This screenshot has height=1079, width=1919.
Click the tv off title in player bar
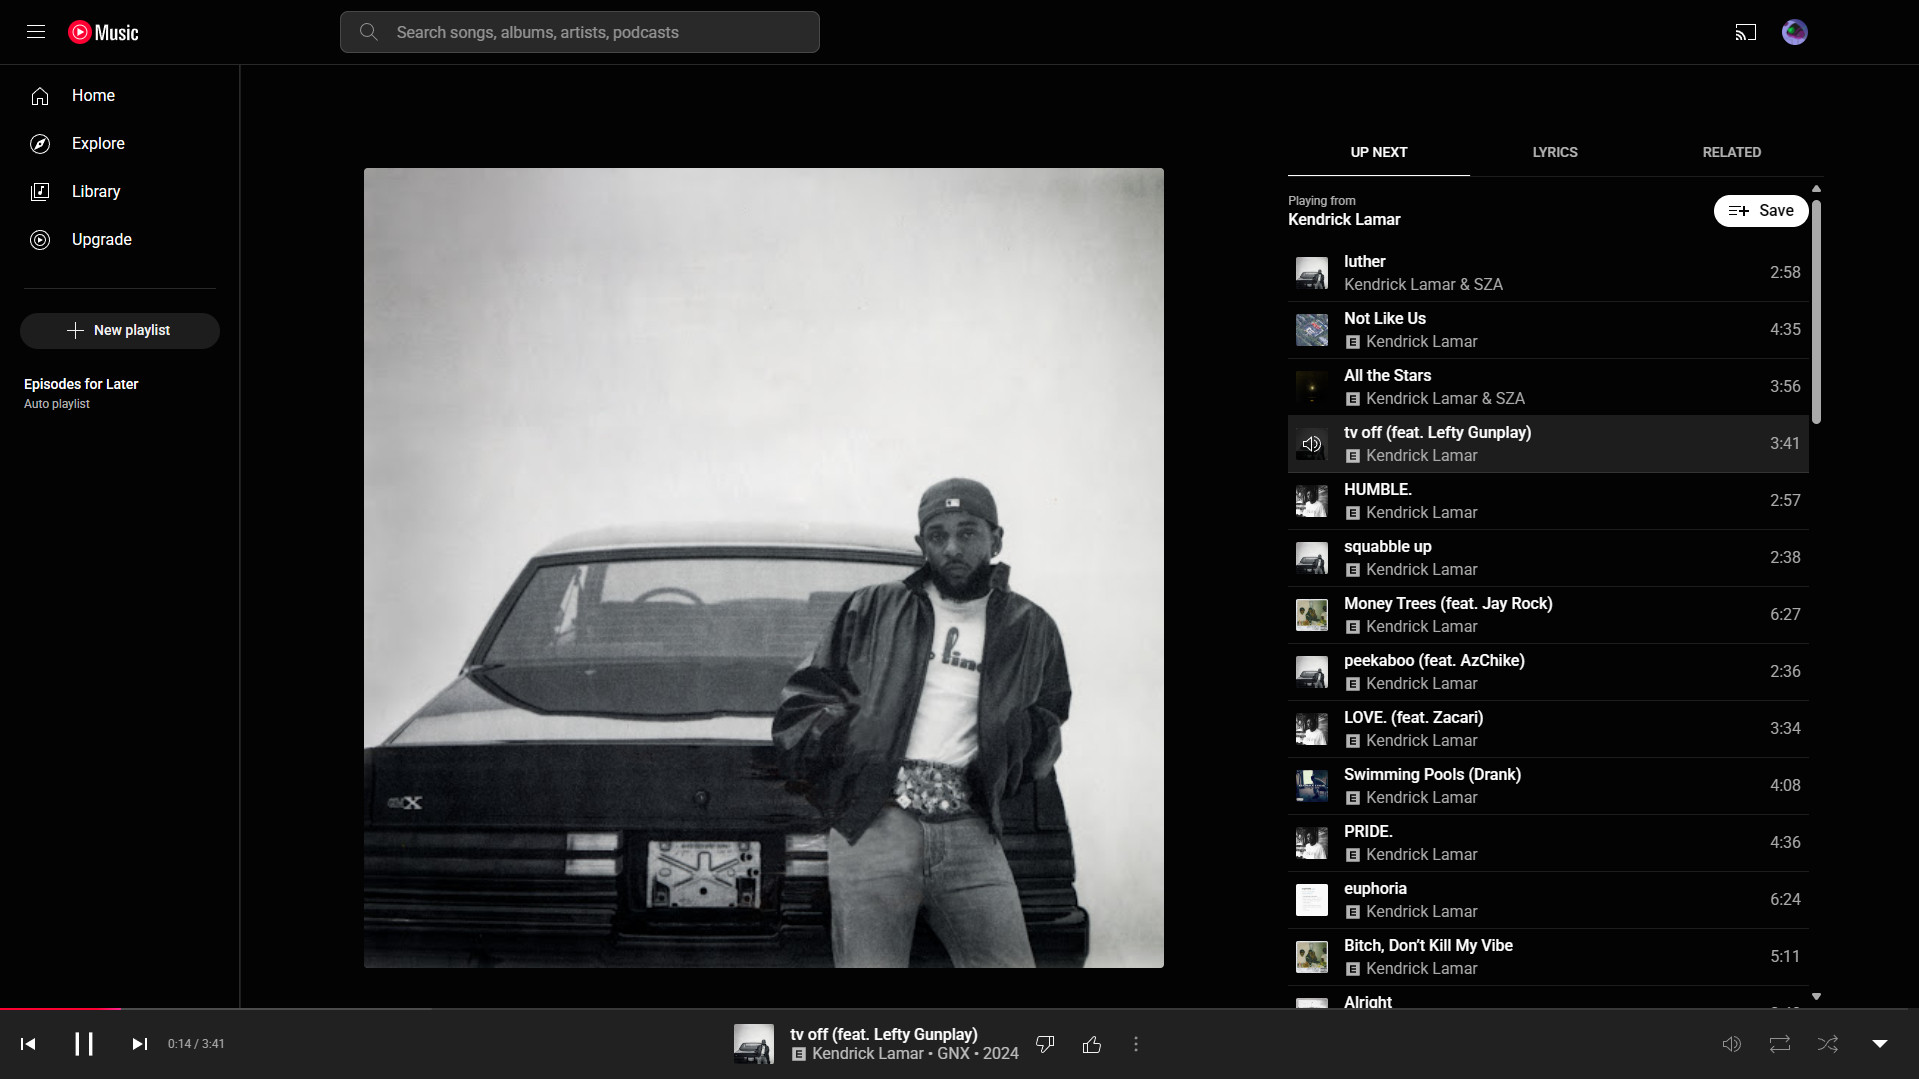pos(884,1035)
